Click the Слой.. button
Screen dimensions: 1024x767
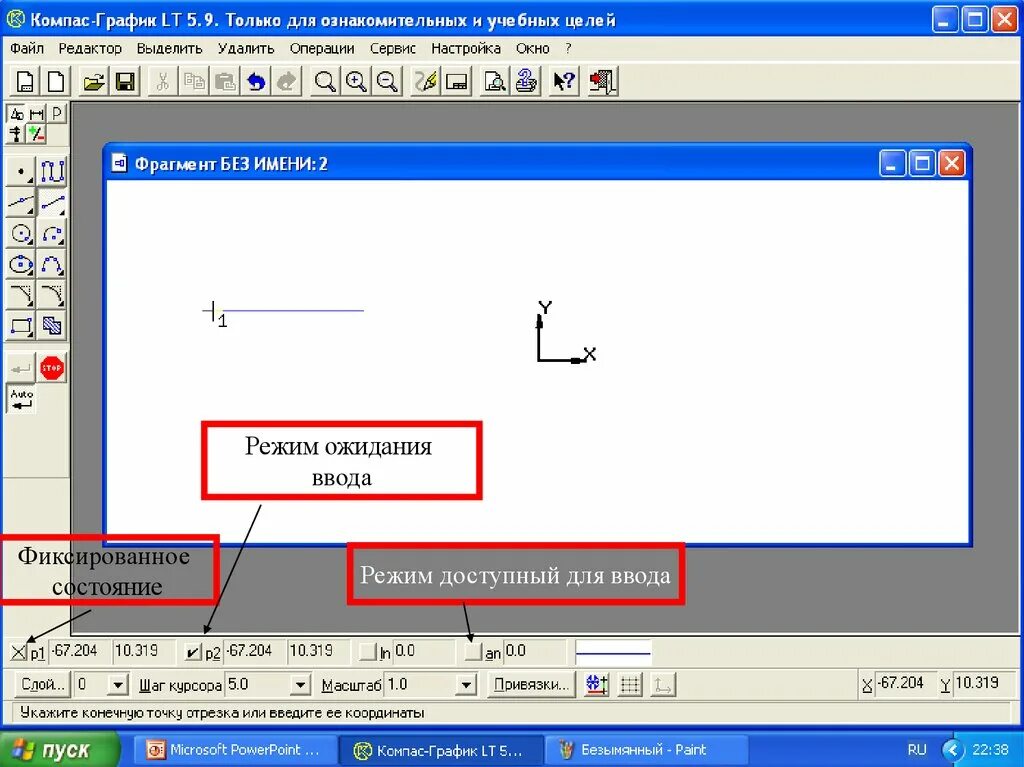click(x=42, y=685)
